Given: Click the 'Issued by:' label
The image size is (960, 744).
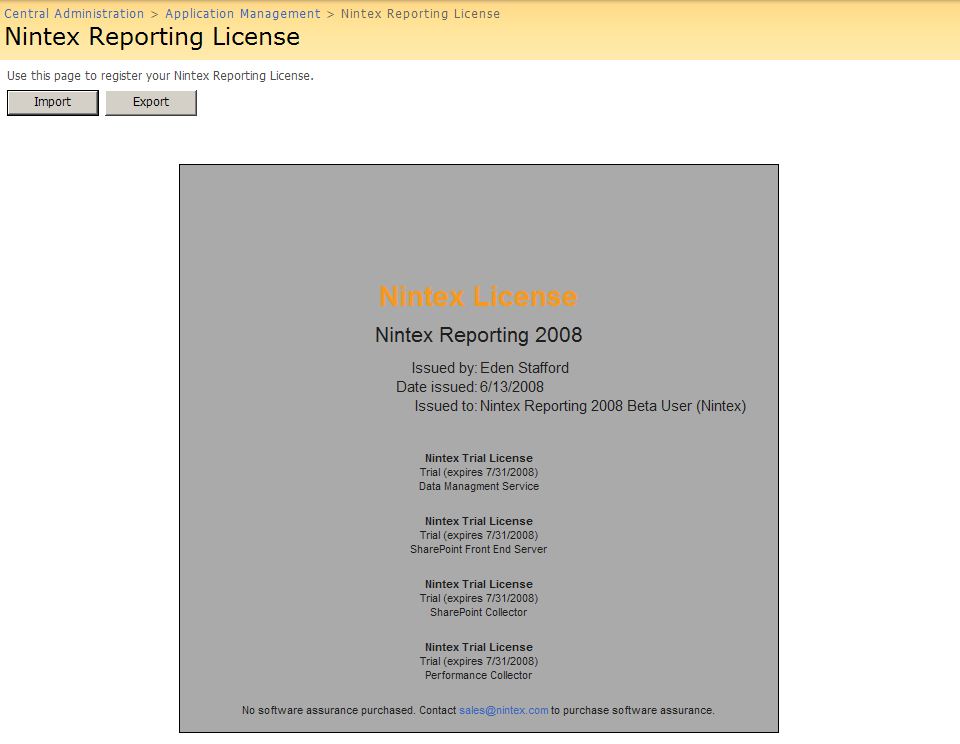Looking at the screenshot, I should click(x=444, y=368).
